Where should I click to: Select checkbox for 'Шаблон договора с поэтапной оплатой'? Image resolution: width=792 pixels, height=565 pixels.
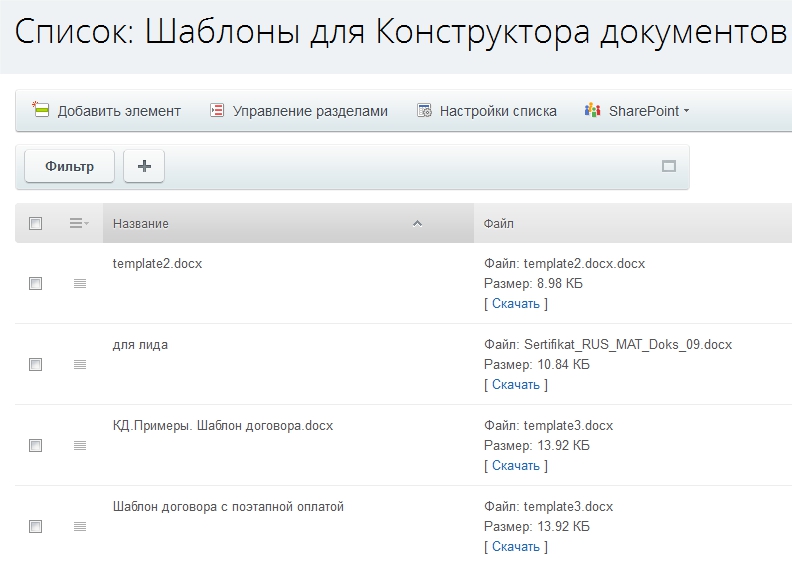36,526
